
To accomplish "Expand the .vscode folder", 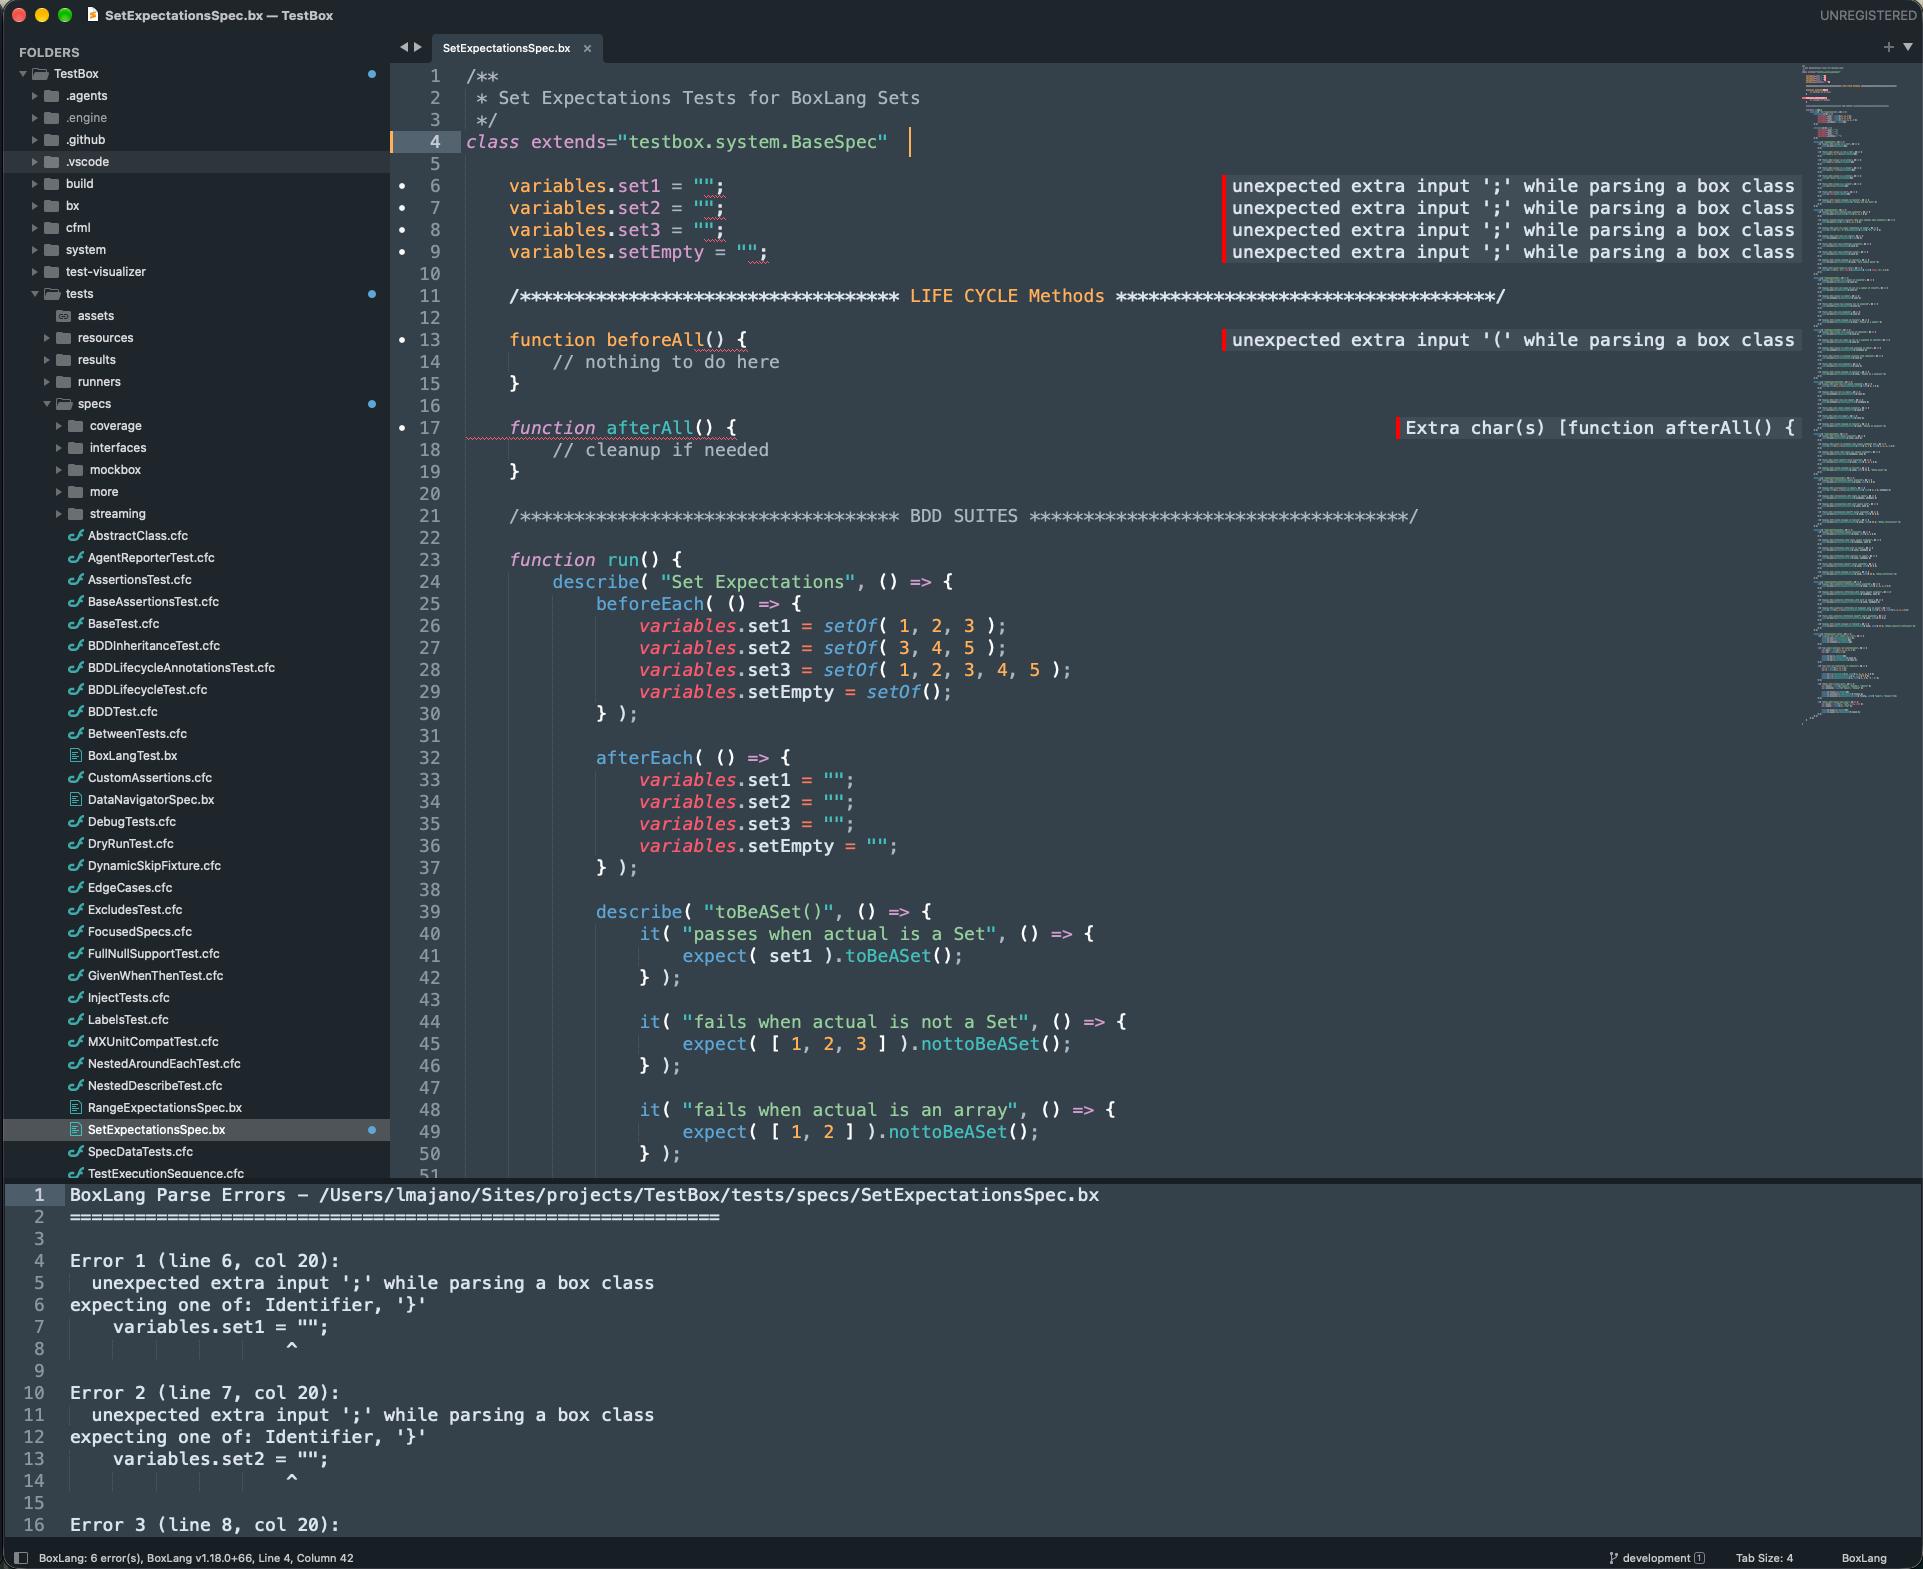I will coord(35,162).
